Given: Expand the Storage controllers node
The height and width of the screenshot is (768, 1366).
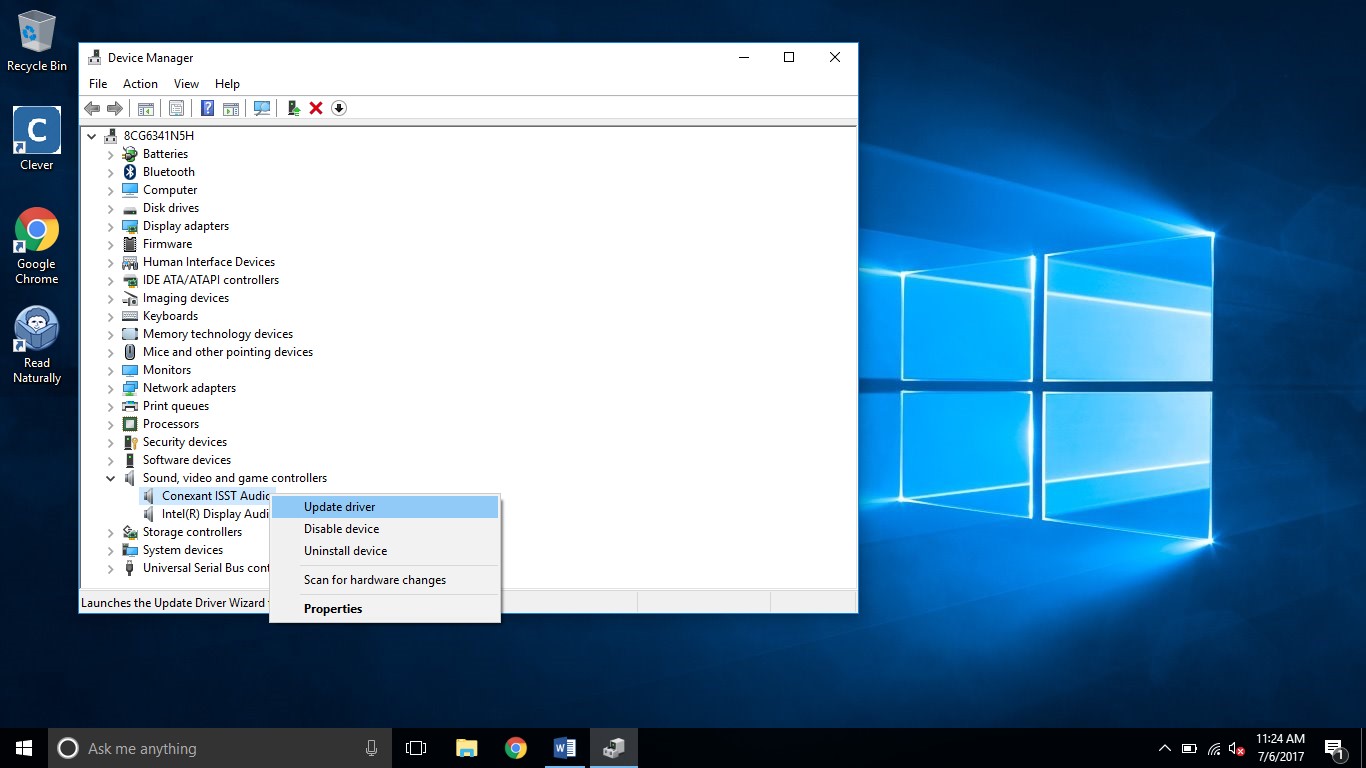Looking at the screenshot, I should point(111,532).
